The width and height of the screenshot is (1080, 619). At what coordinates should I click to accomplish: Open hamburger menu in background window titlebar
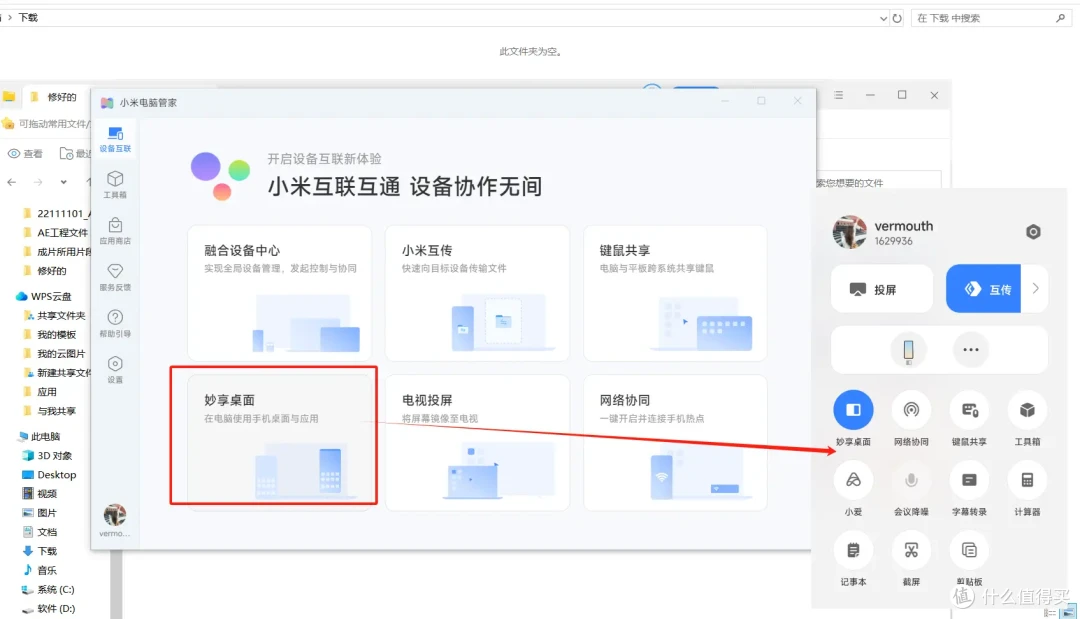(838, 95)
